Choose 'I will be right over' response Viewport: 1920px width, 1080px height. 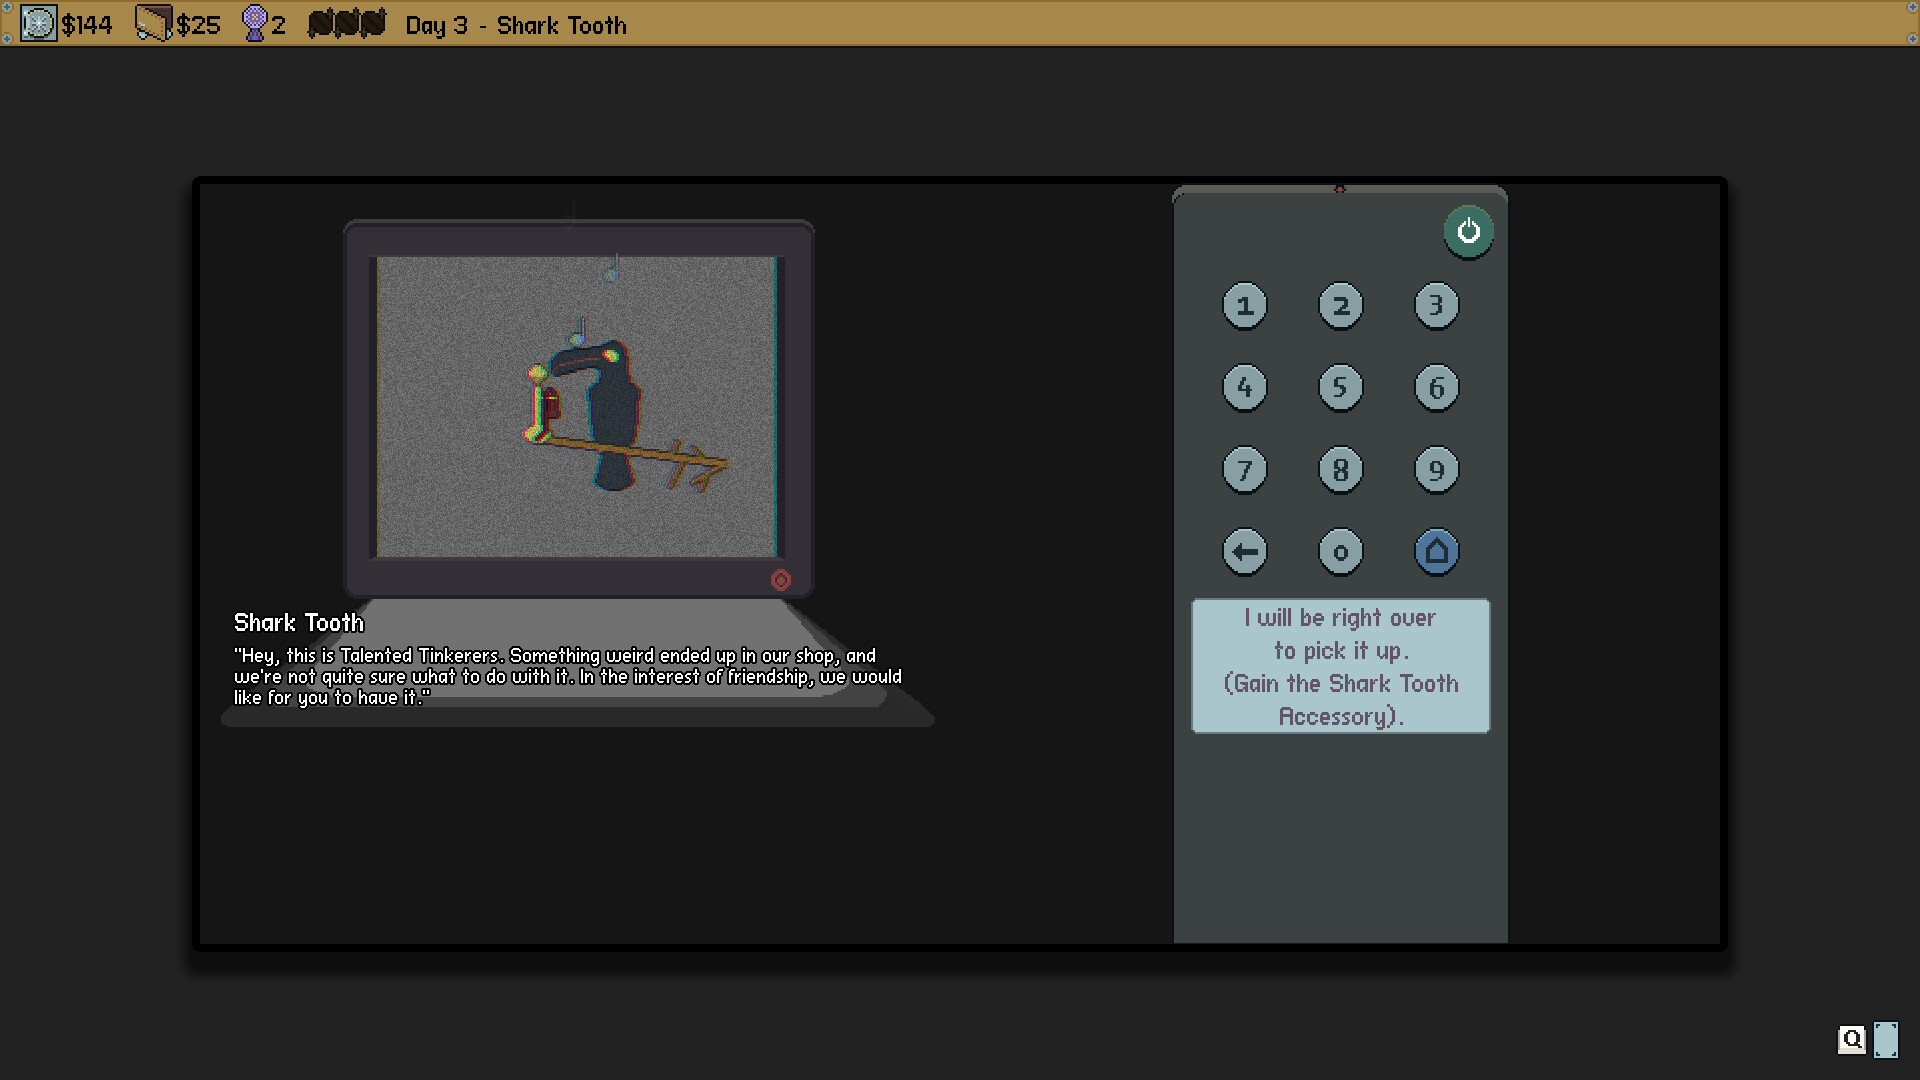[1340, 666]
